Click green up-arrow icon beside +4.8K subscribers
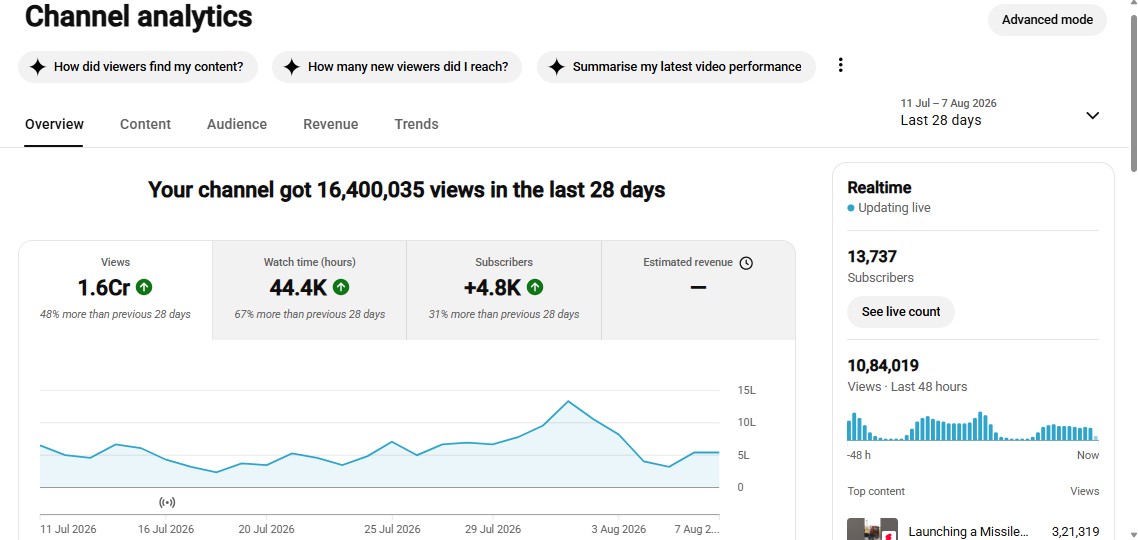 tap(535, 287)
